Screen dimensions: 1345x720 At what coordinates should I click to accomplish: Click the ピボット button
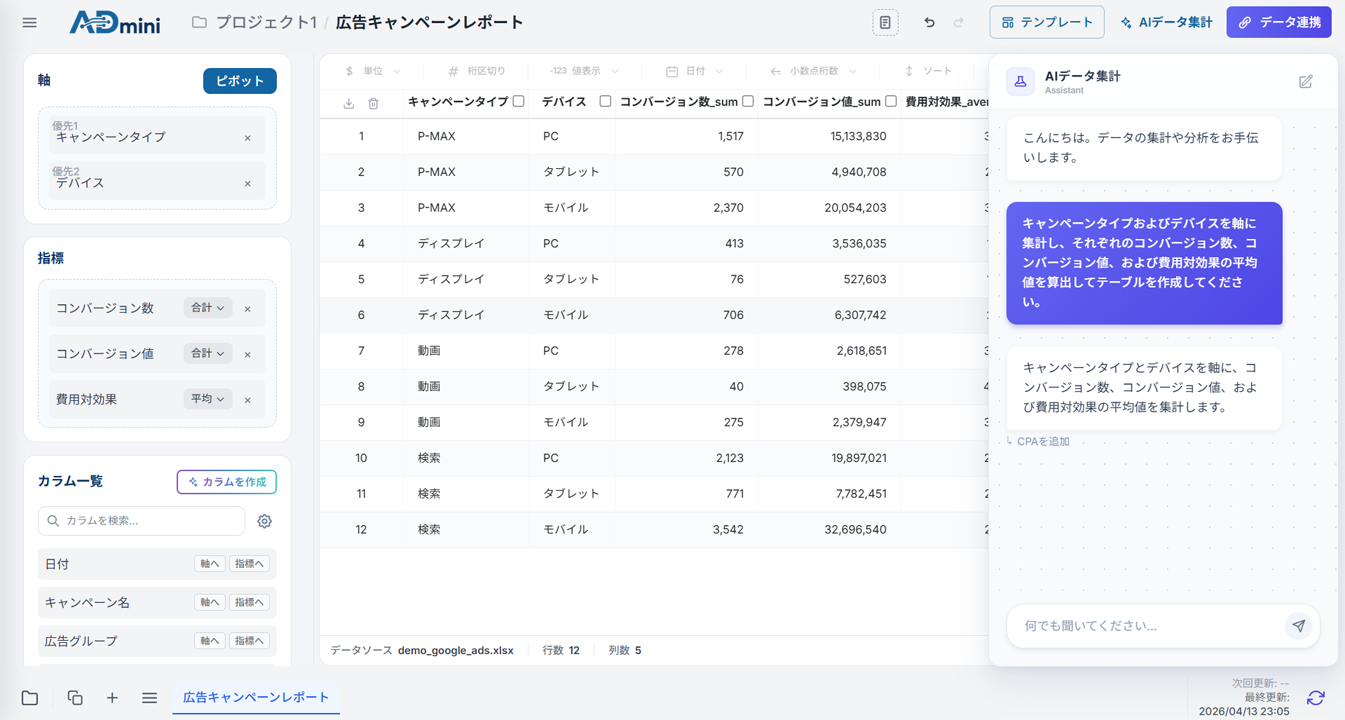(x=240, y=81)
